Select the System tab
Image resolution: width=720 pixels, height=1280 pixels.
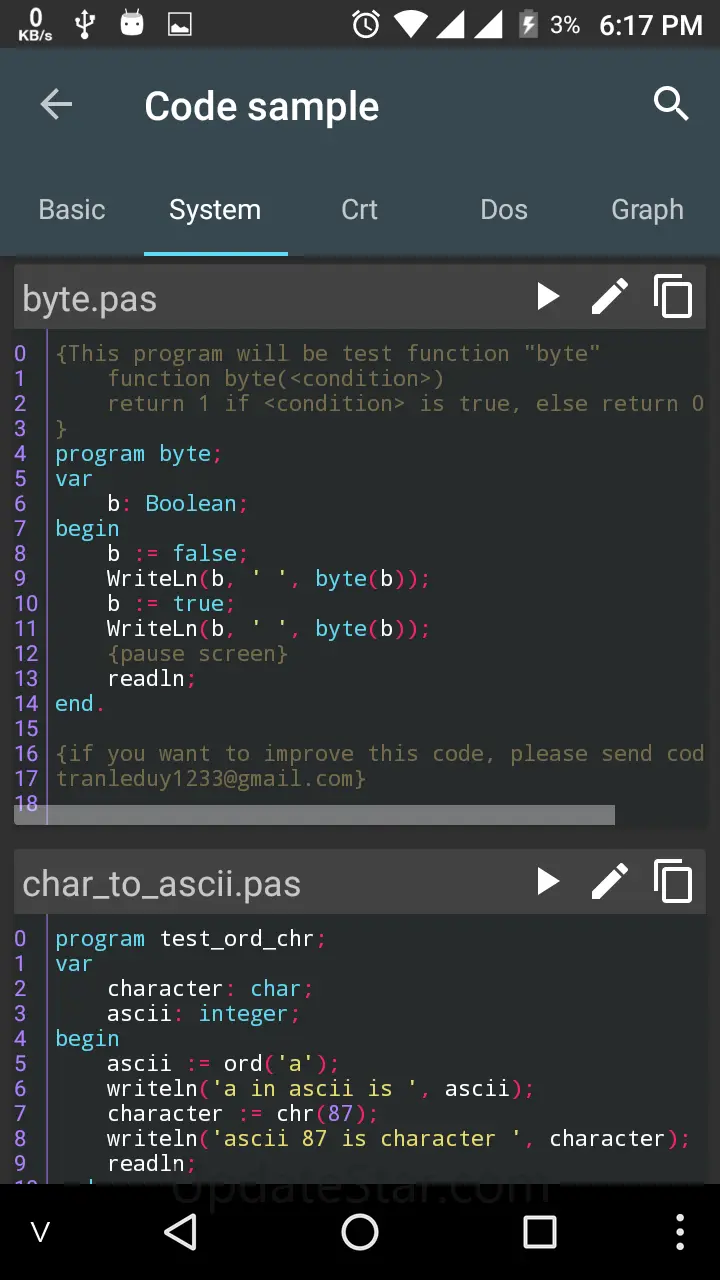pos(215,210)
